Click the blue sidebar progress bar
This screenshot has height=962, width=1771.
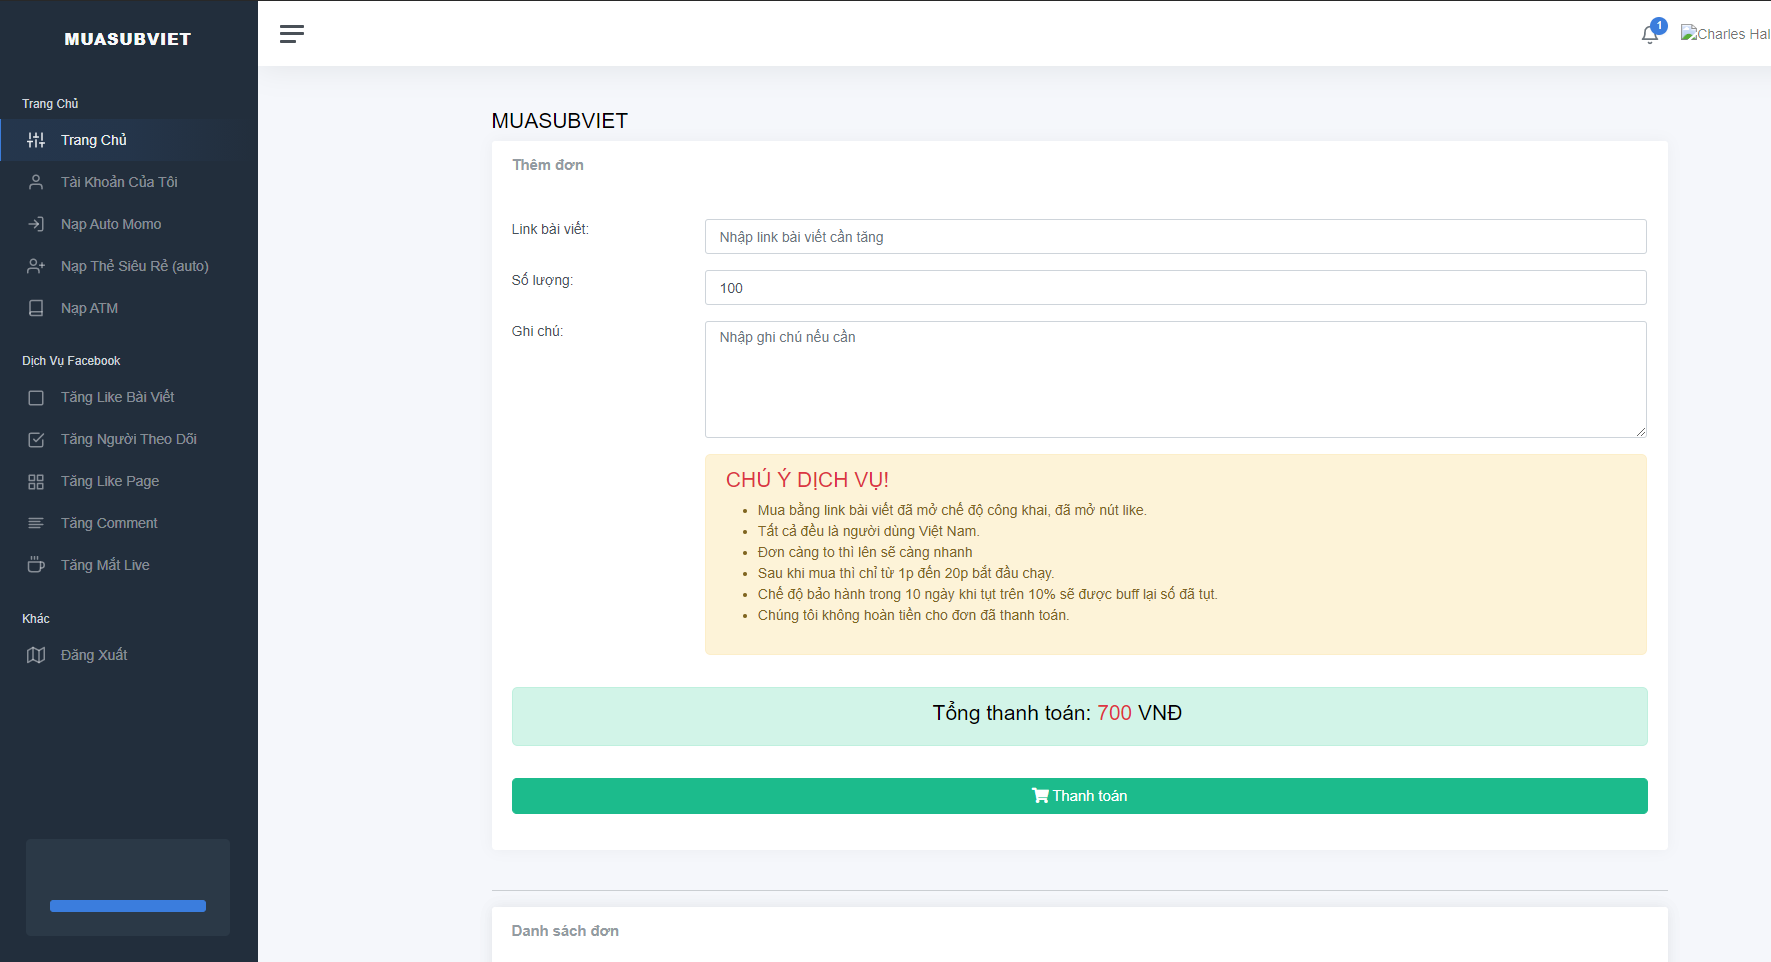(x=128, y=906)
